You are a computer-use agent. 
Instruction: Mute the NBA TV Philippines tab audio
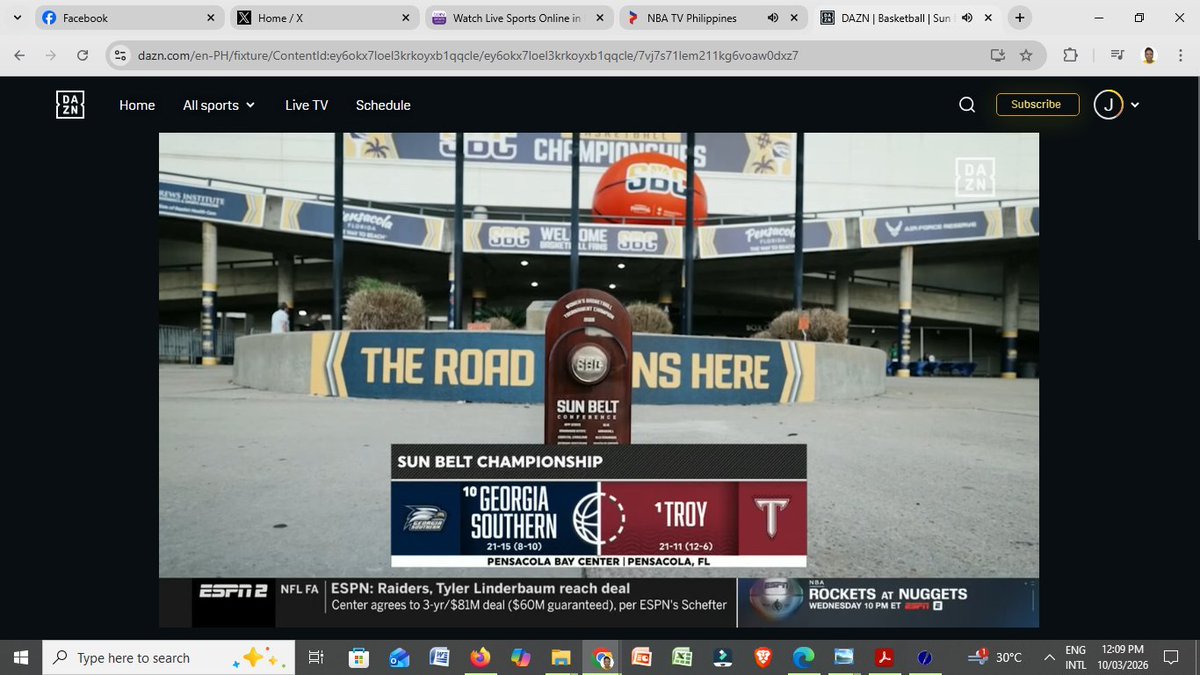tap(773, 18)
